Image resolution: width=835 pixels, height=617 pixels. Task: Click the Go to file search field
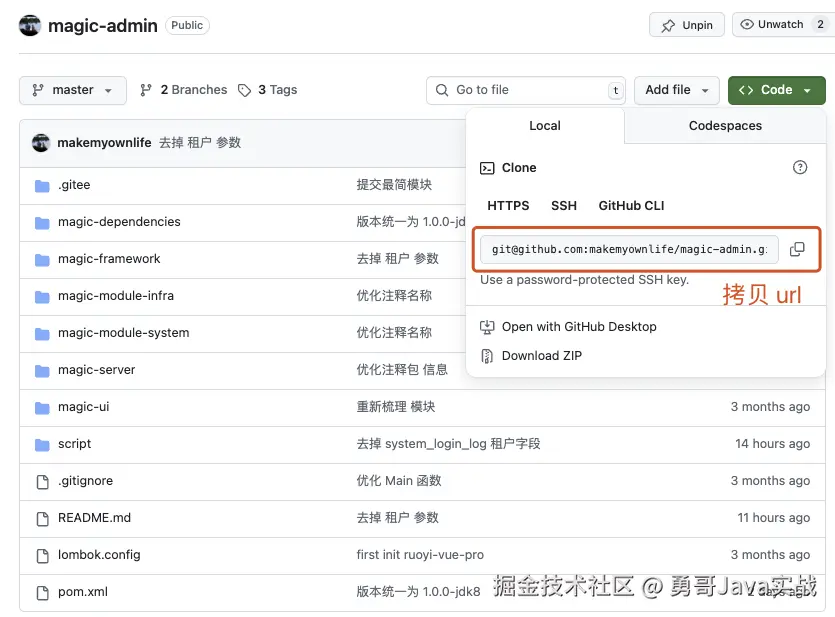[526, 90]
